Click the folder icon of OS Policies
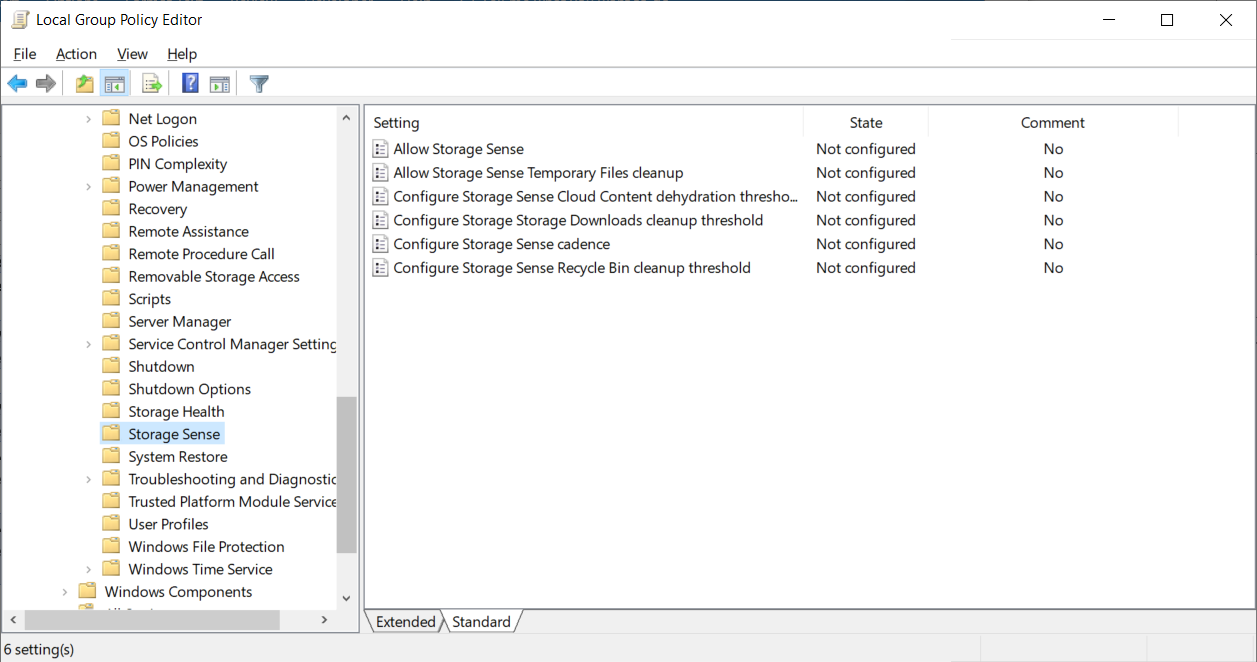Screen dimensions: 1257x662 point(111,141)
